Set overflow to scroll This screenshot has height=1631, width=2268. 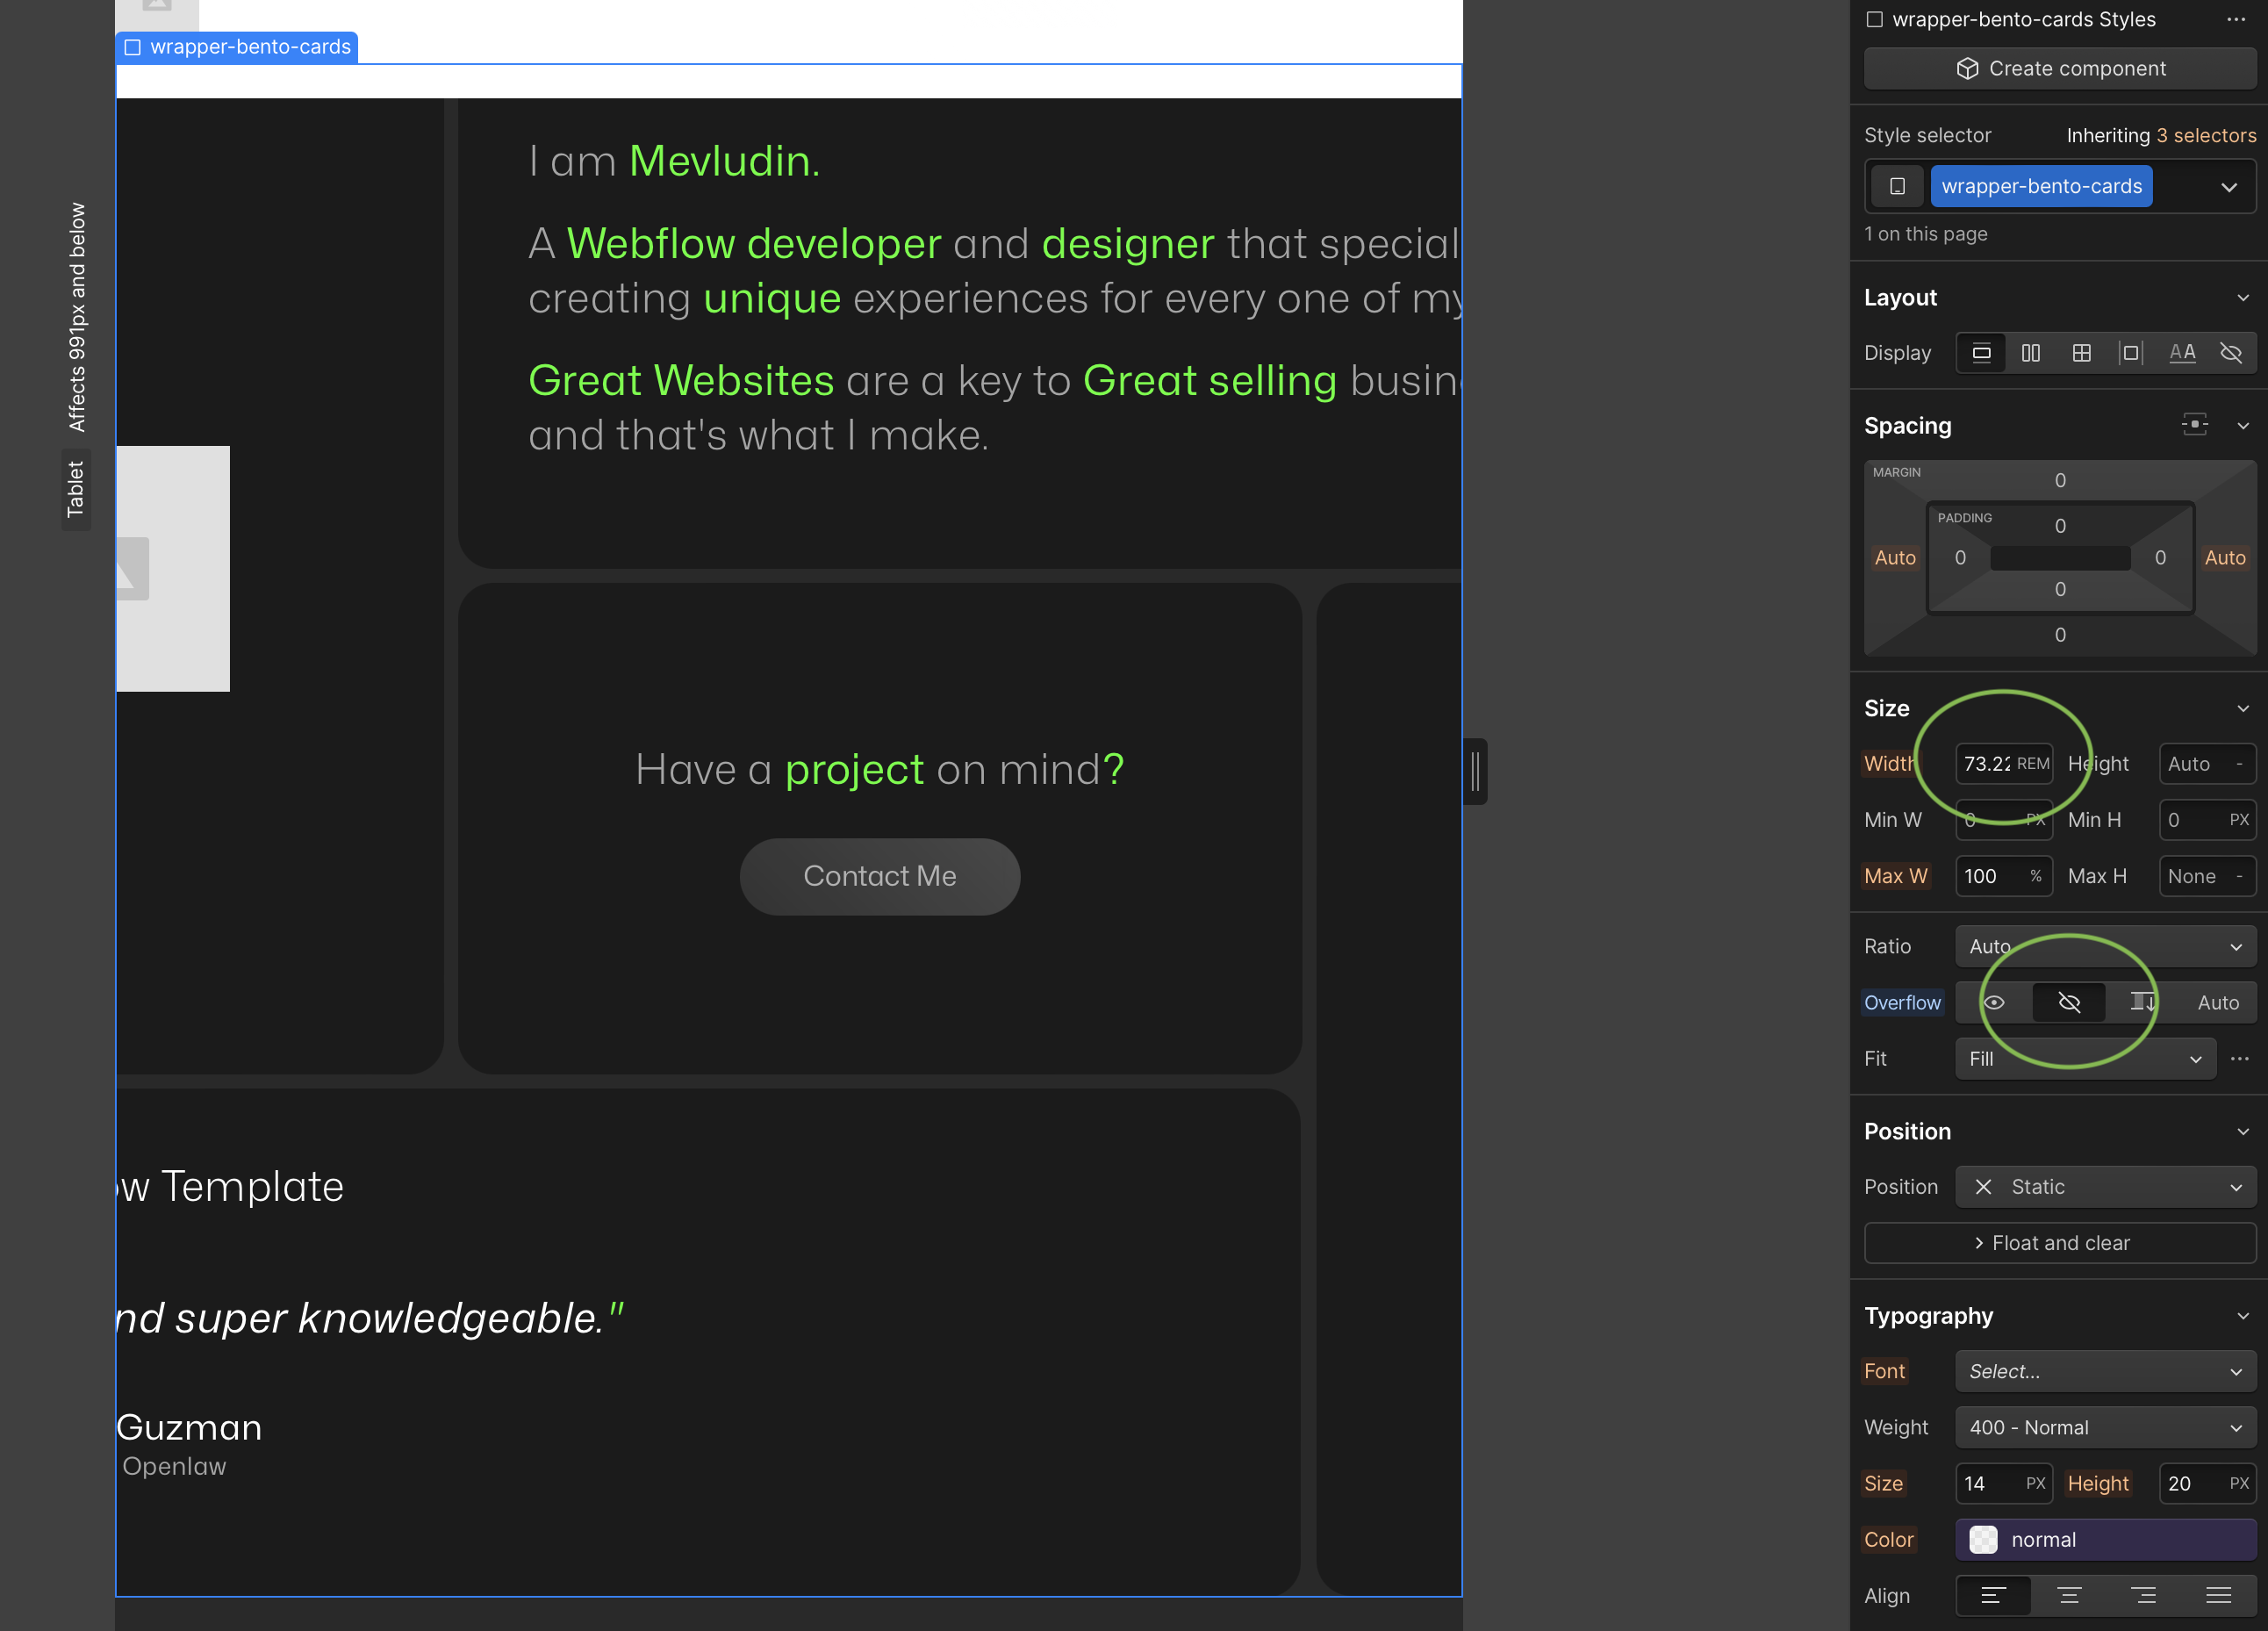[2142, 1002]
